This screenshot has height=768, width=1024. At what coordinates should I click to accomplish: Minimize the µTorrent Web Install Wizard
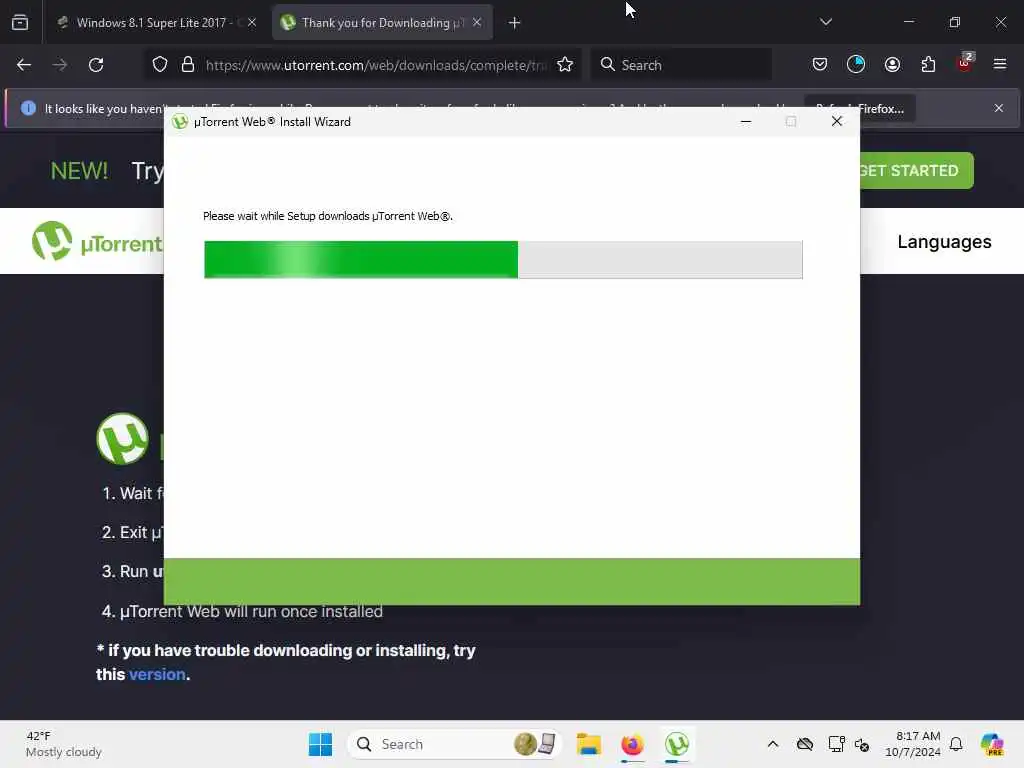click(x=746, y=121)
